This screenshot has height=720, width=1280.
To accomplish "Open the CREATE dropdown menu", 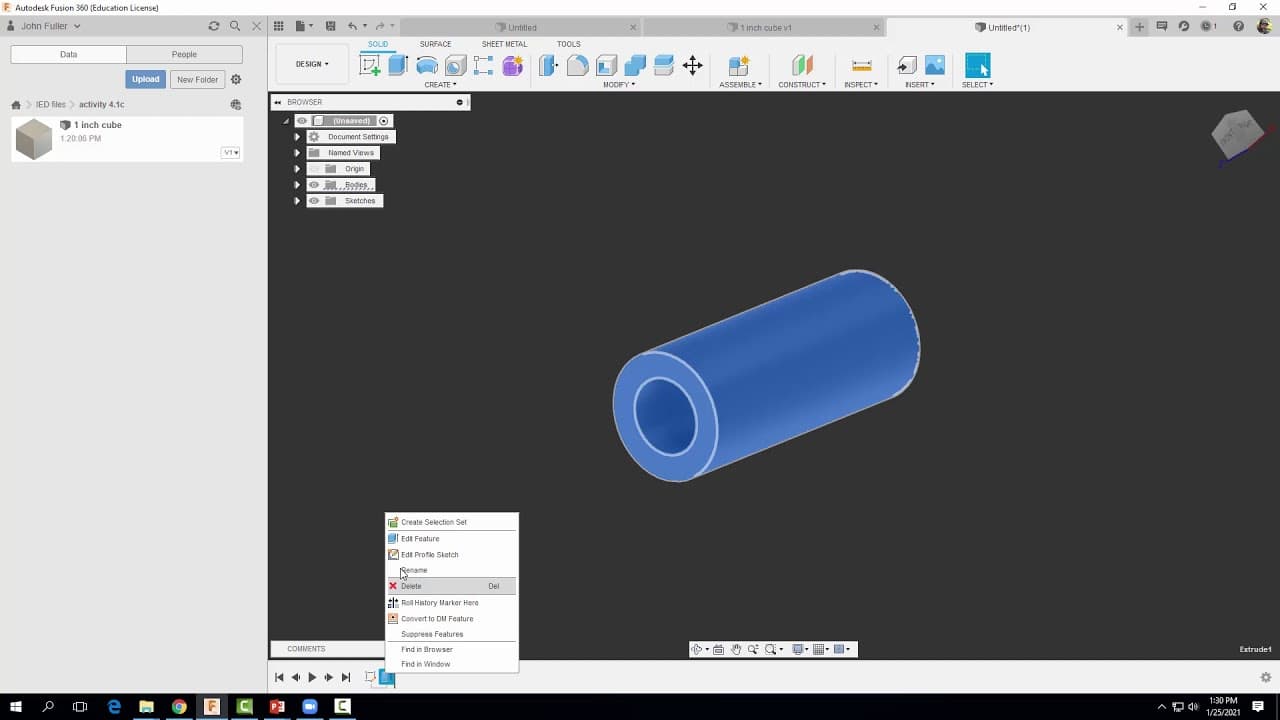I will (439, 85).
